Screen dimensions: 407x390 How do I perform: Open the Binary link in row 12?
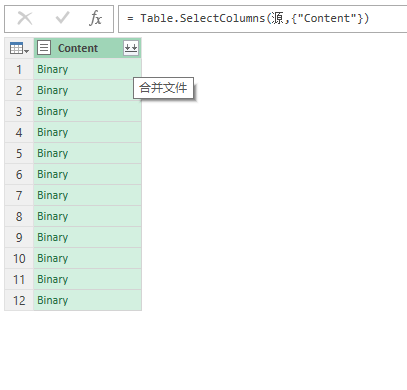53,300
